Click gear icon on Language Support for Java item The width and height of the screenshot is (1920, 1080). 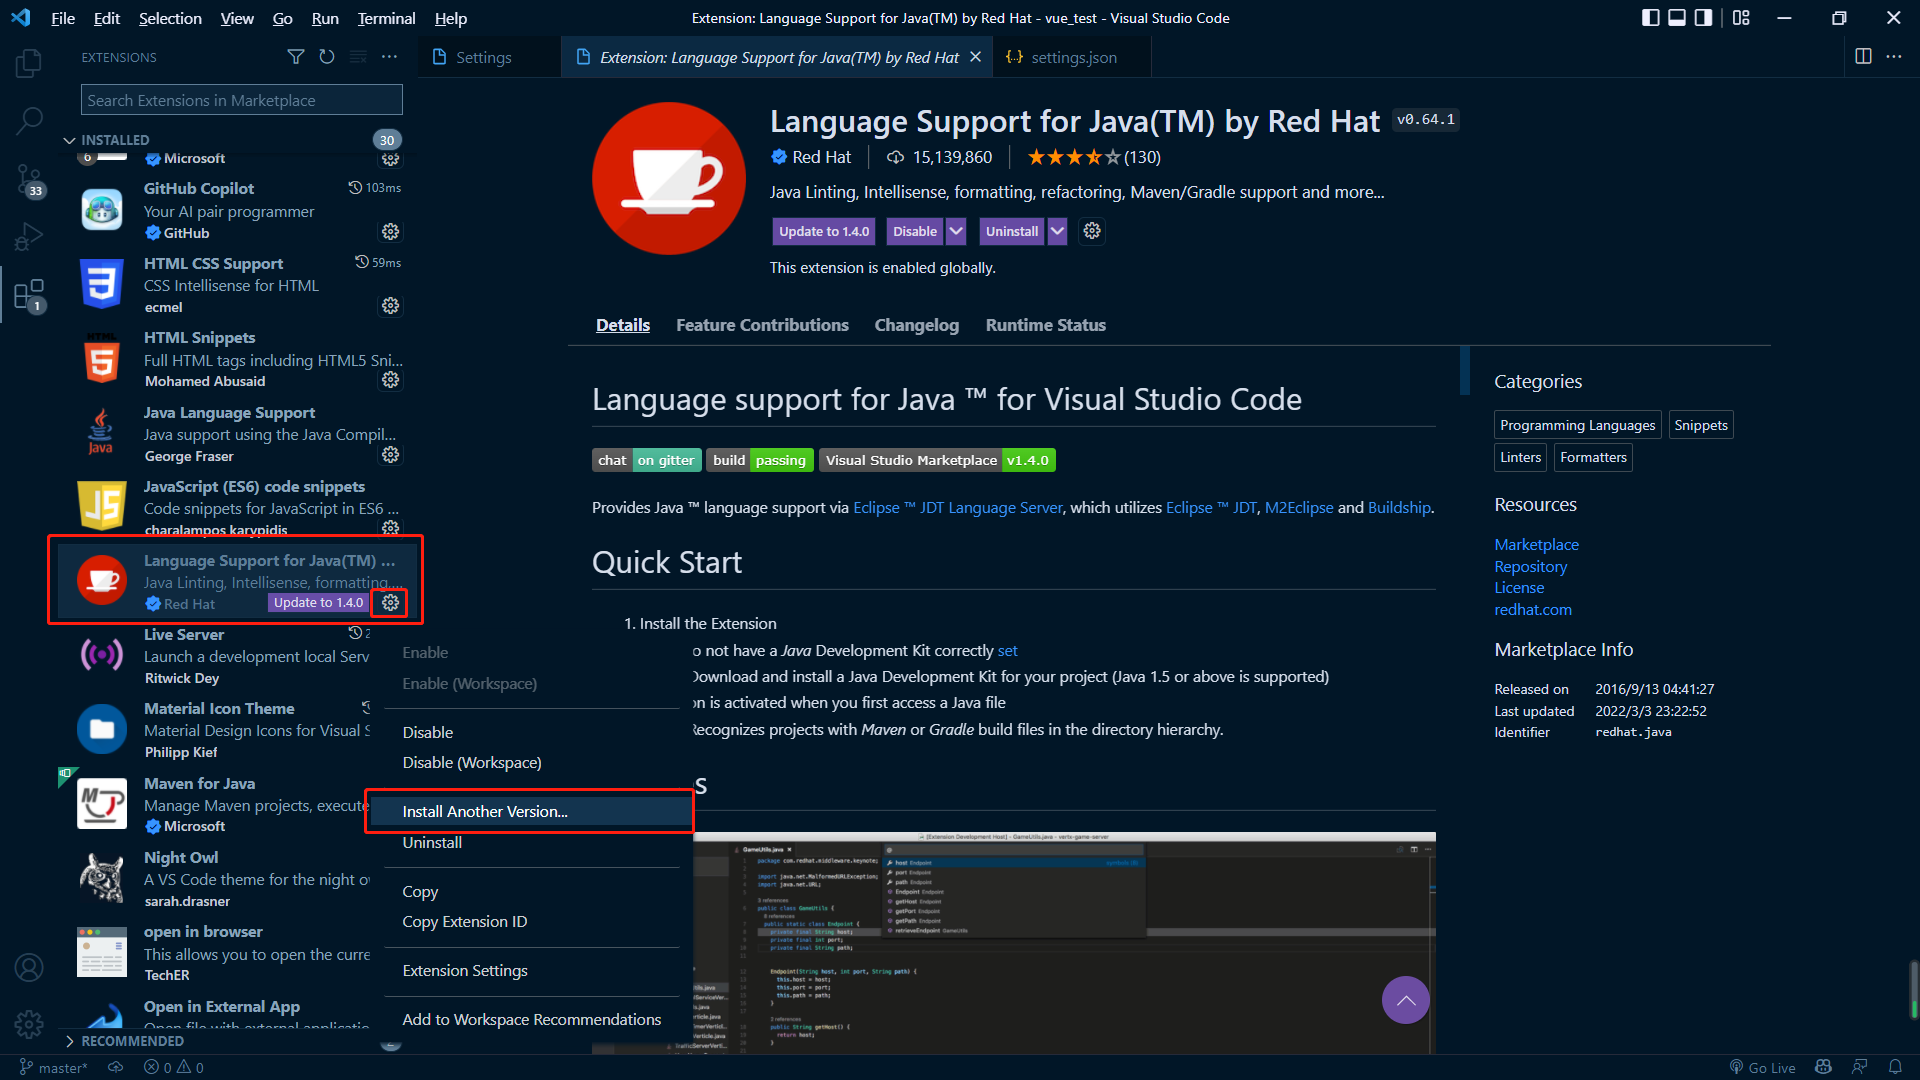(x=390, y=603)
